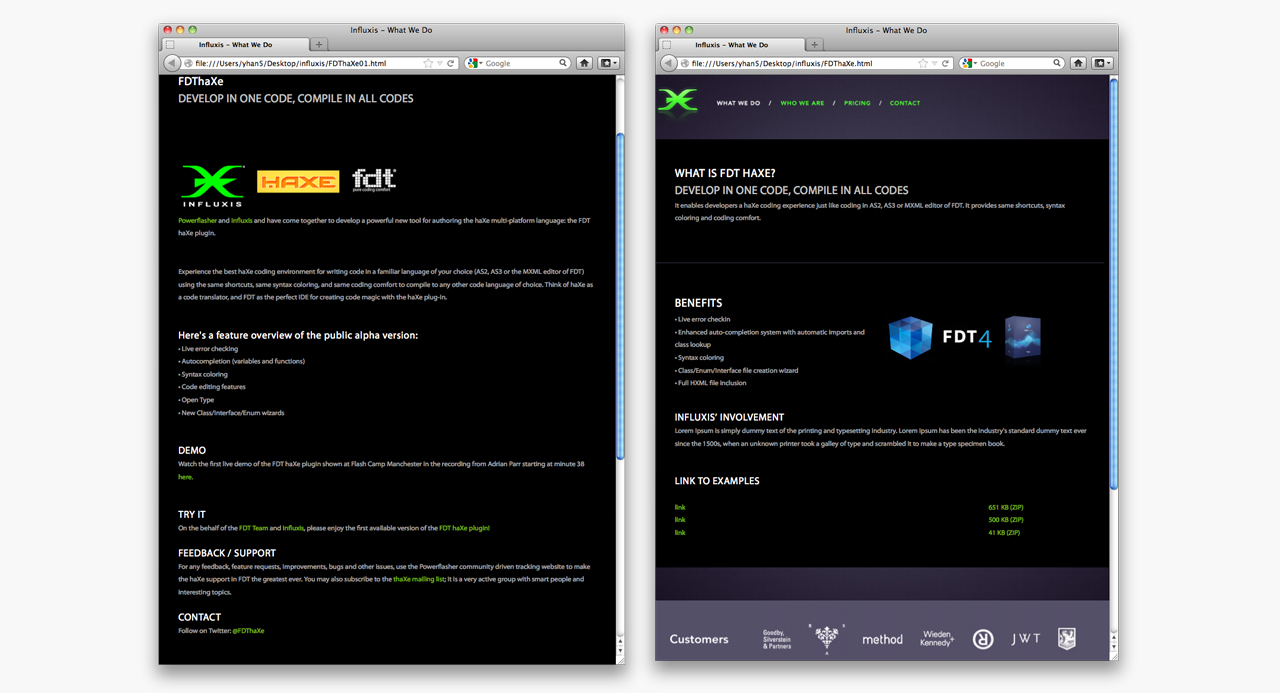Click the green Influxis X logo in the header

coord(678,101)
